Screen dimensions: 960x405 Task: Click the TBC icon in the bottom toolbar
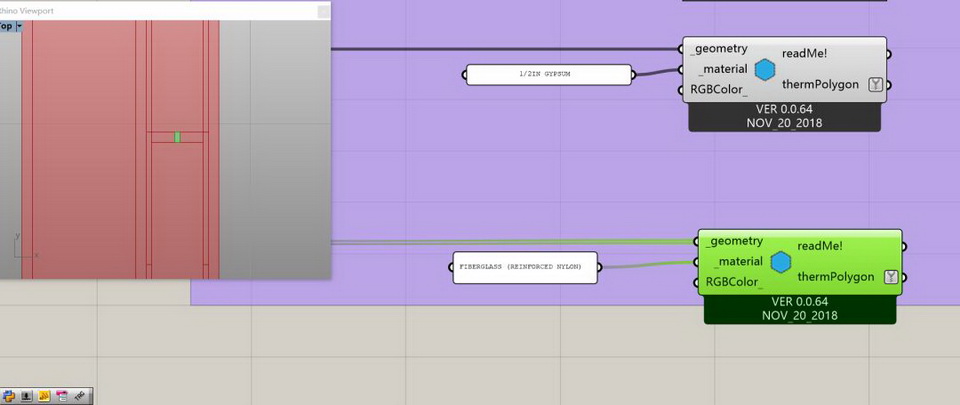(80, 396)
